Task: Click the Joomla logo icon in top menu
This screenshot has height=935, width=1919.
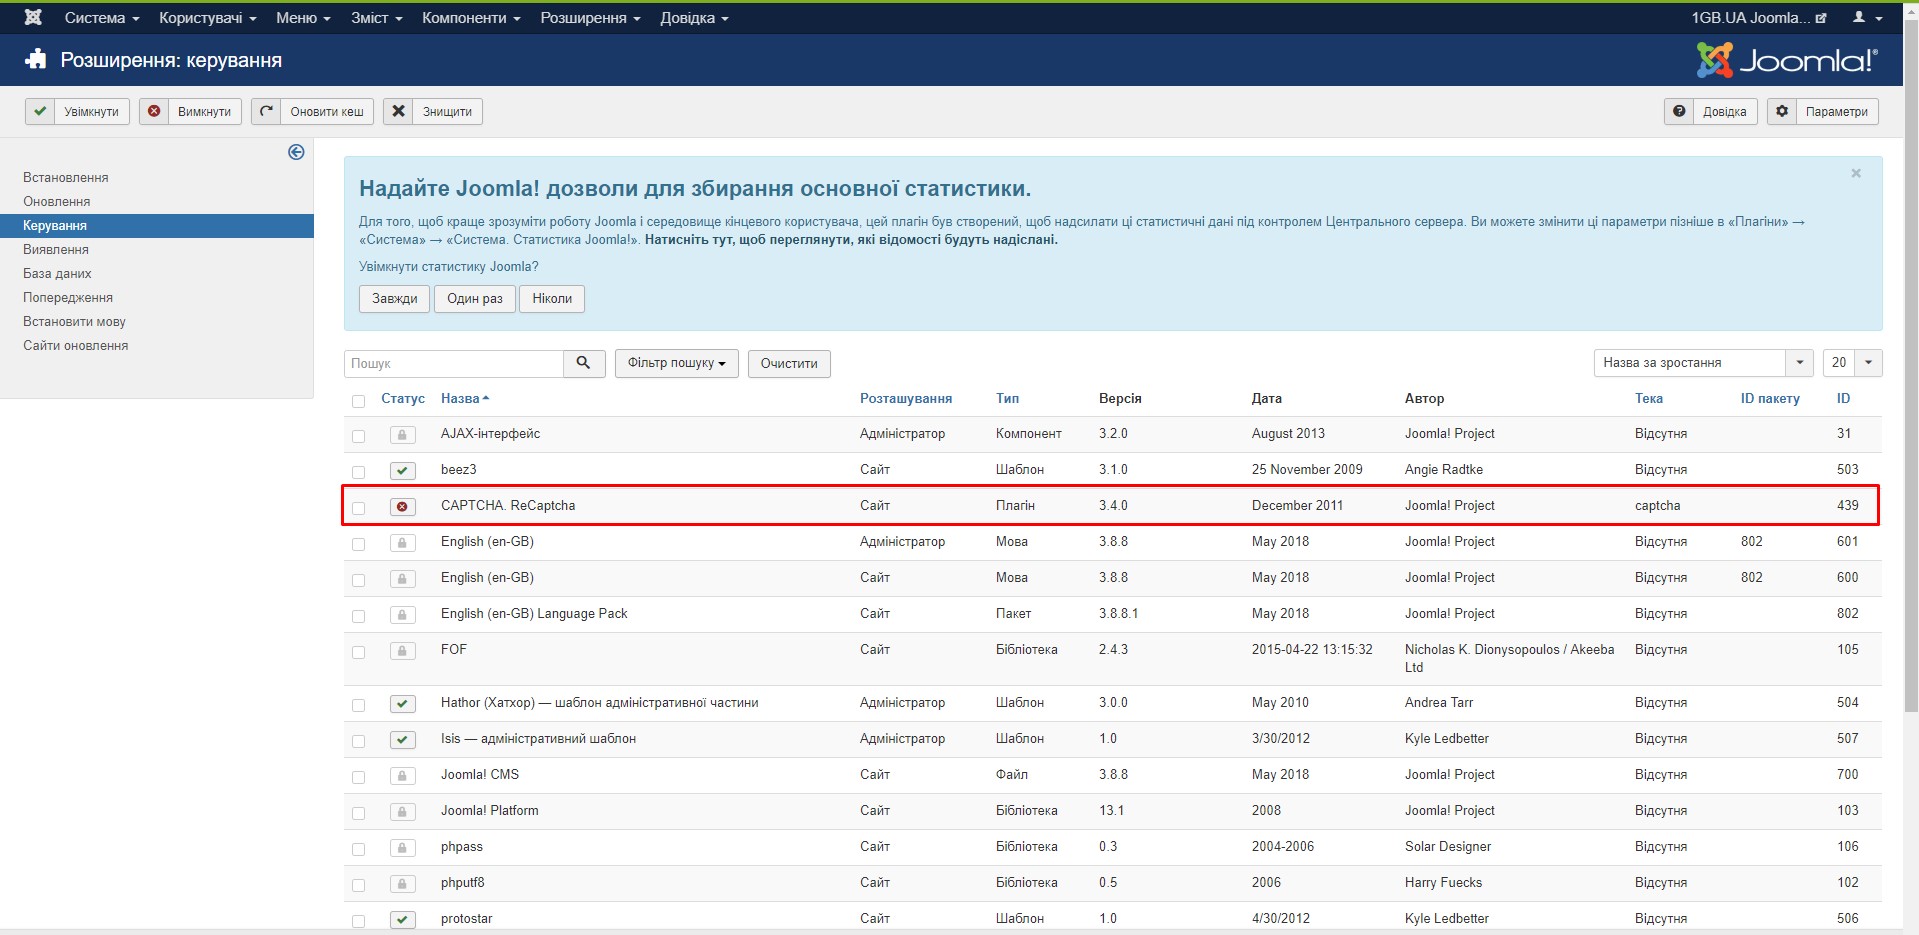Action: pyautogui.click(x=33, y=17)
